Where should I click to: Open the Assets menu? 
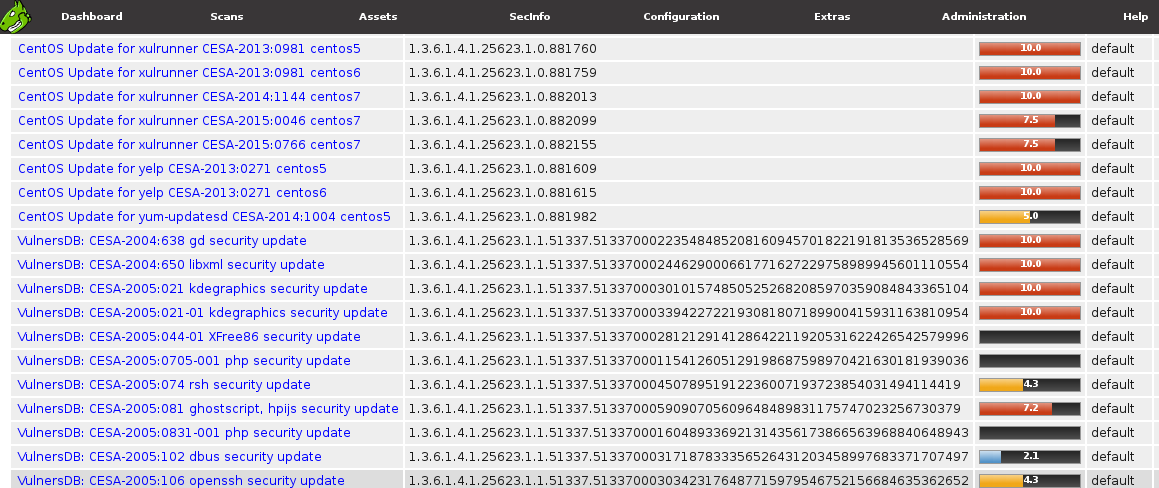378,16
